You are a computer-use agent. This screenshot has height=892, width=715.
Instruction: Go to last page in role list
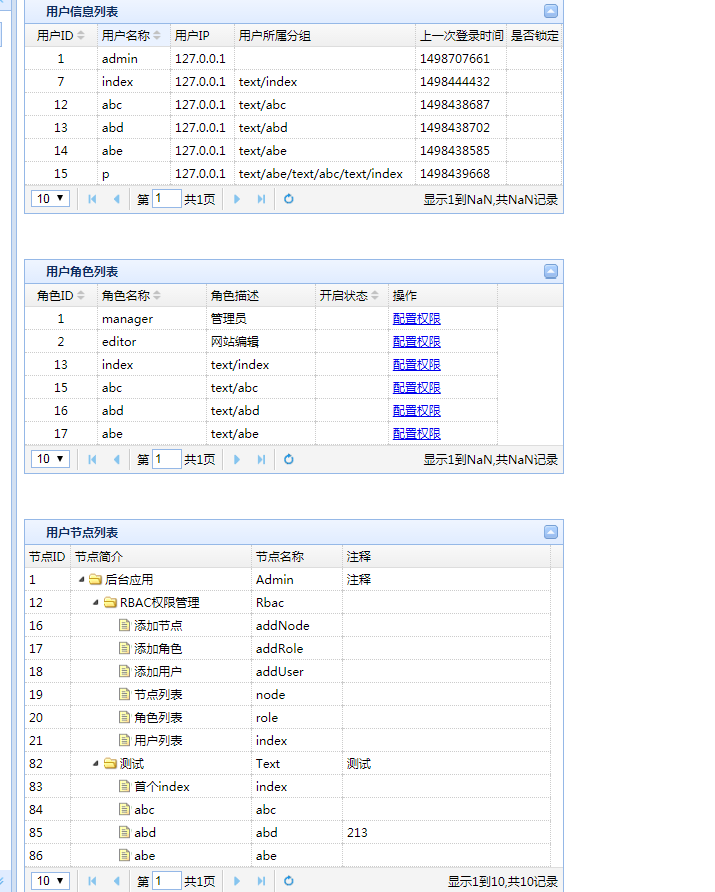click(x=261, y=459)
